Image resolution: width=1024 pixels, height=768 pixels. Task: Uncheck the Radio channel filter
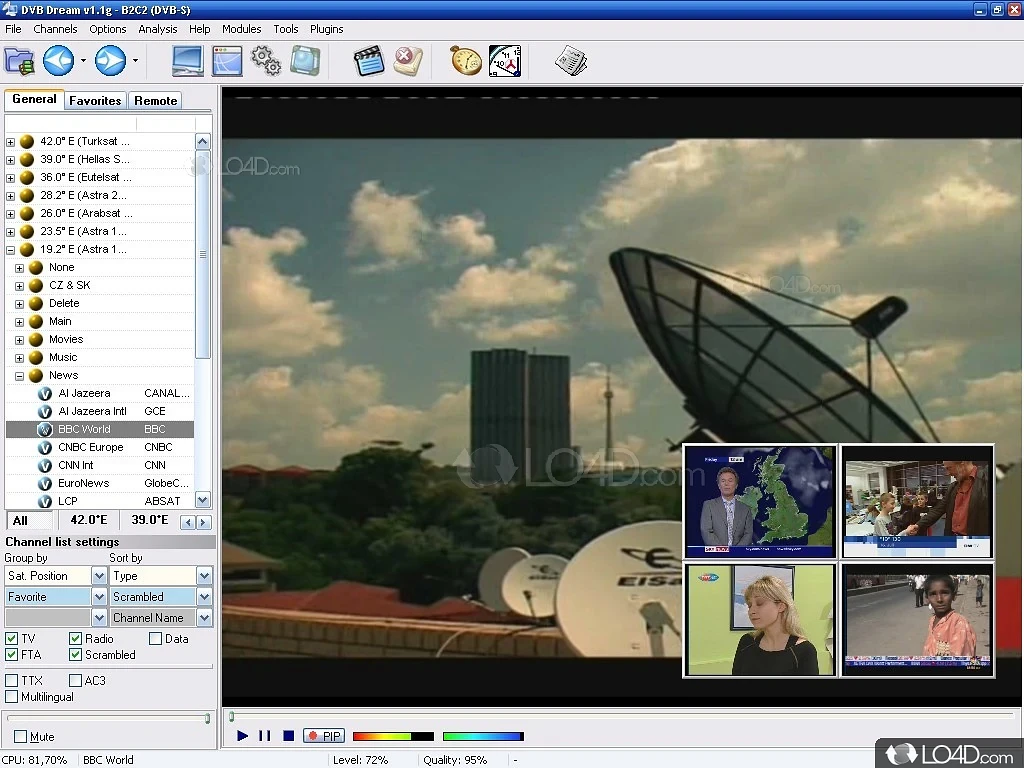click(x=76, y=639)
